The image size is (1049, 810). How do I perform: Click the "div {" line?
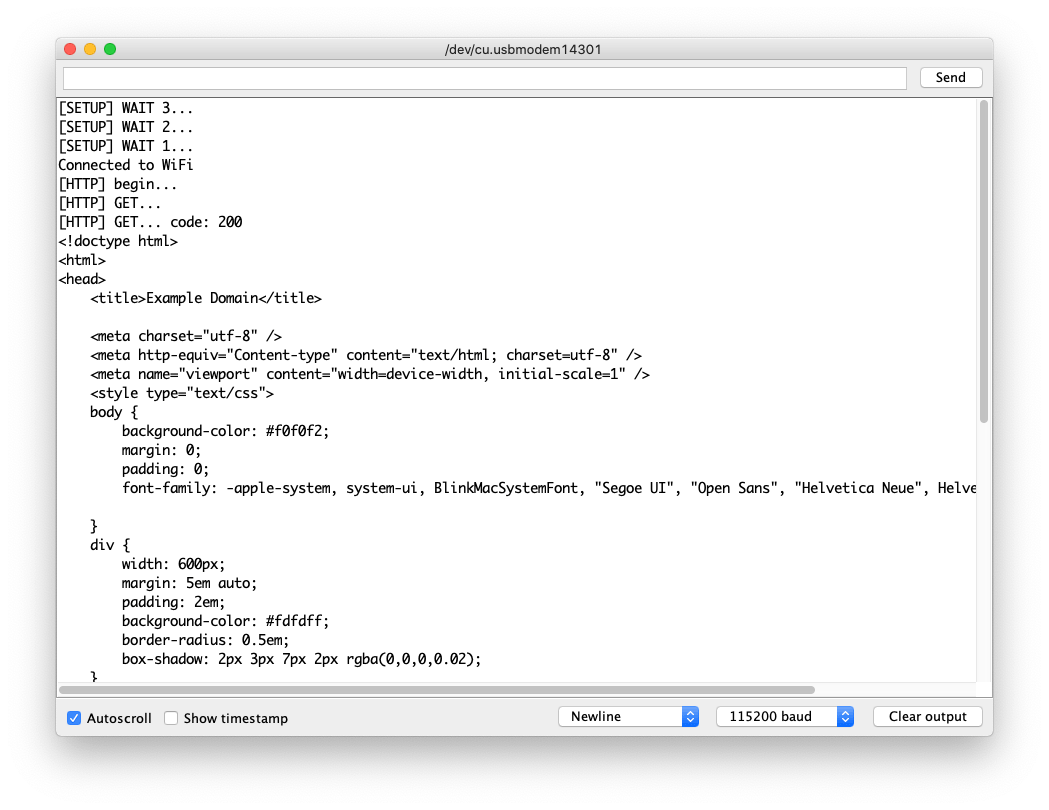[110, 545]
